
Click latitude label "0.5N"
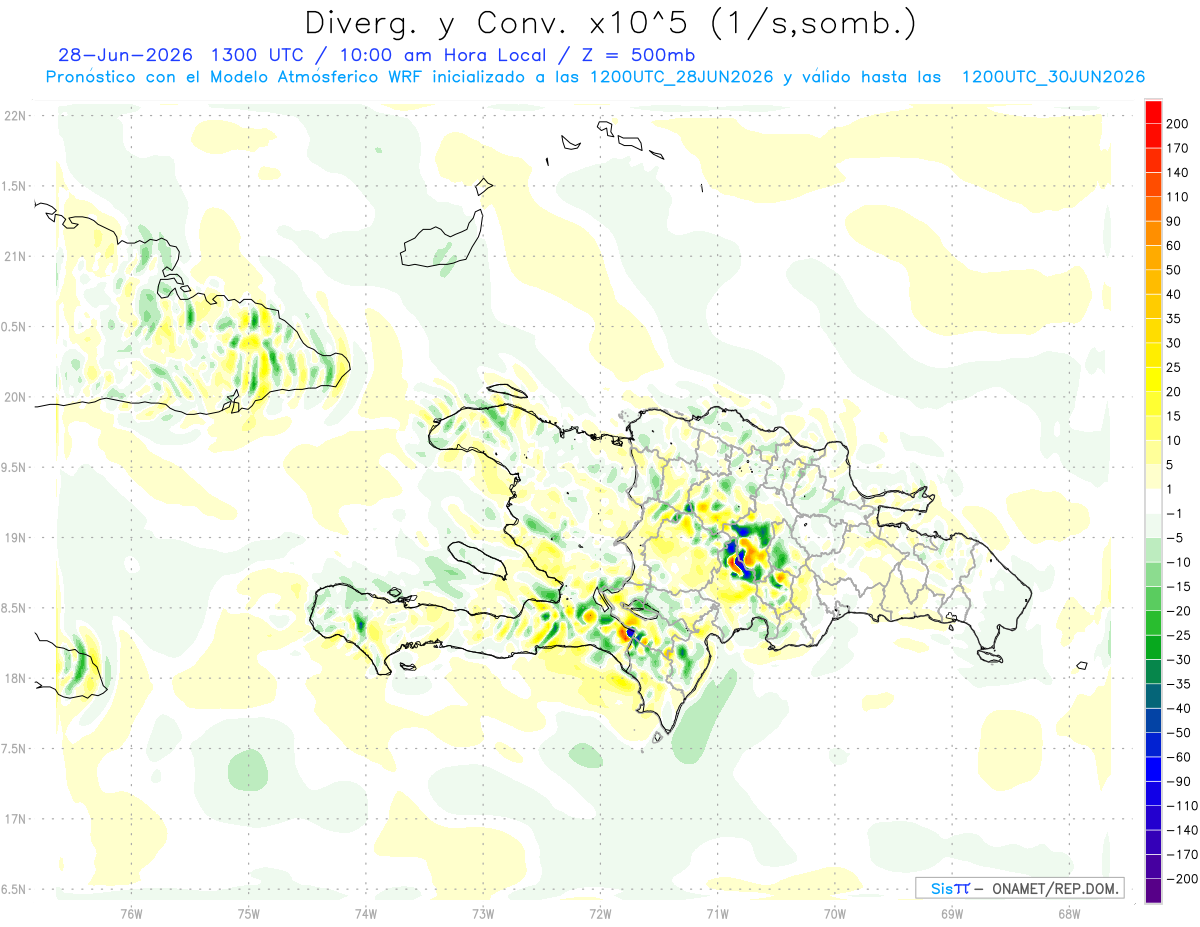point(14,327)
